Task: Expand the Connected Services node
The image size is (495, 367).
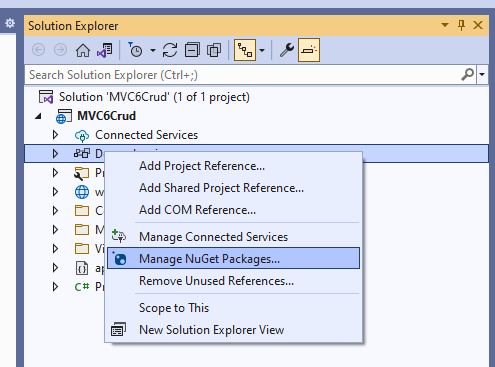Action: [55, 135]
